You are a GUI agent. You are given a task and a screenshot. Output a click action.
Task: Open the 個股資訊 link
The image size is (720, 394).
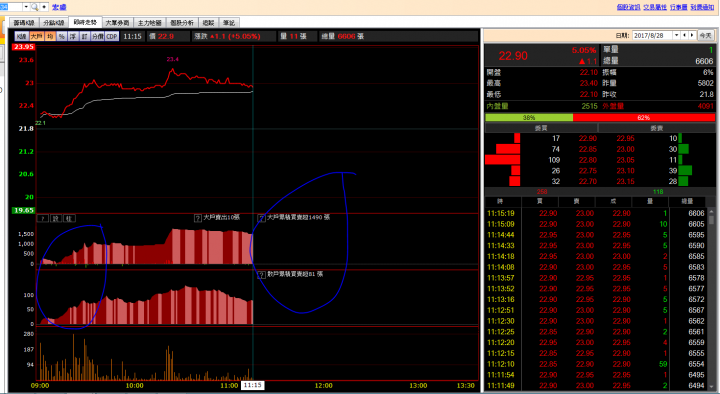point(628,7)
